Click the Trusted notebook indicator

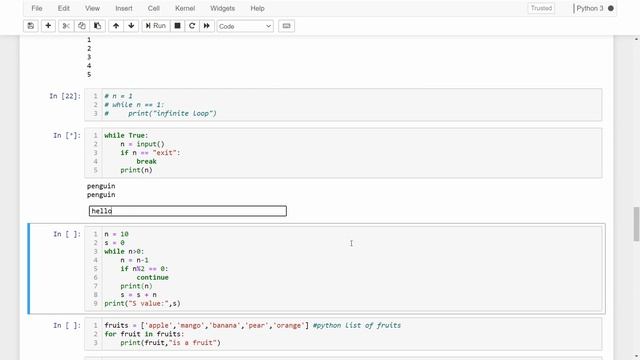tap(541, 8)
